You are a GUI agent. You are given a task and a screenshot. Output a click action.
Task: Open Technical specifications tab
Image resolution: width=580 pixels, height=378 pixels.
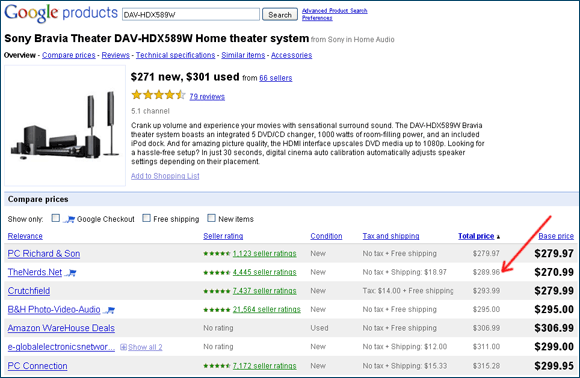click(175, 55)
